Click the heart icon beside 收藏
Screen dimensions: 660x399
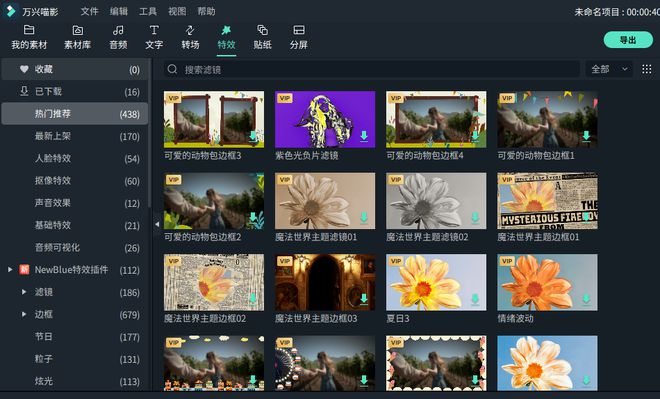click(x=24, y=69)
